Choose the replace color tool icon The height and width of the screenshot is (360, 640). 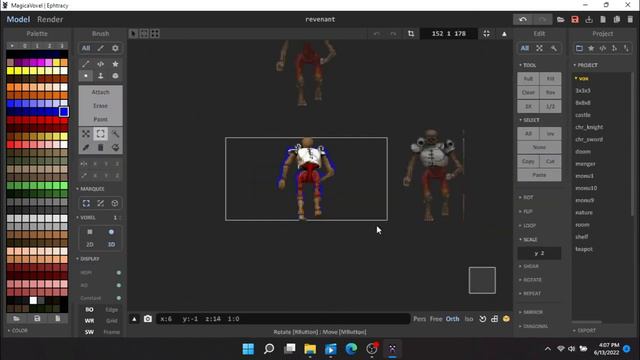(116, 147)
